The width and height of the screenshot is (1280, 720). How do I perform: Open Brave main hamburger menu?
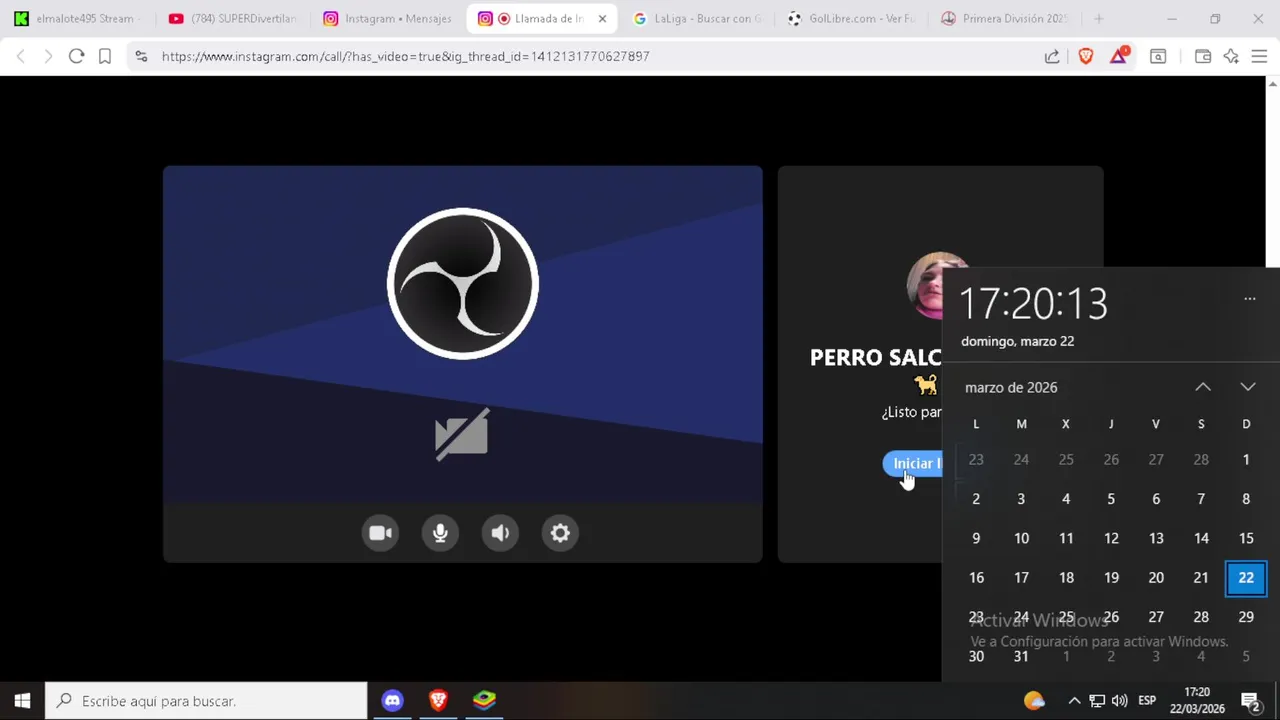(x=1259, y=57)
